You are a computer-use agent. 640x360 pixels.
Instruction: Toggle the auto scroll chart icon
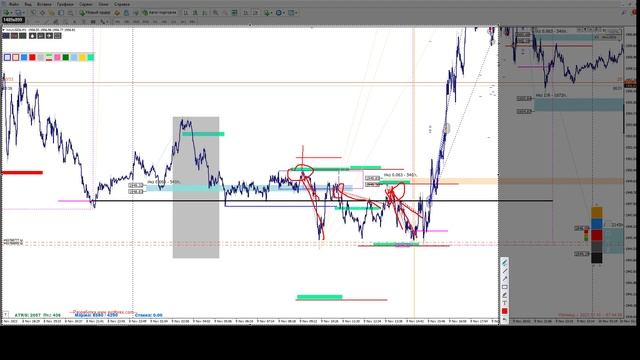click(x=246, y=13)
